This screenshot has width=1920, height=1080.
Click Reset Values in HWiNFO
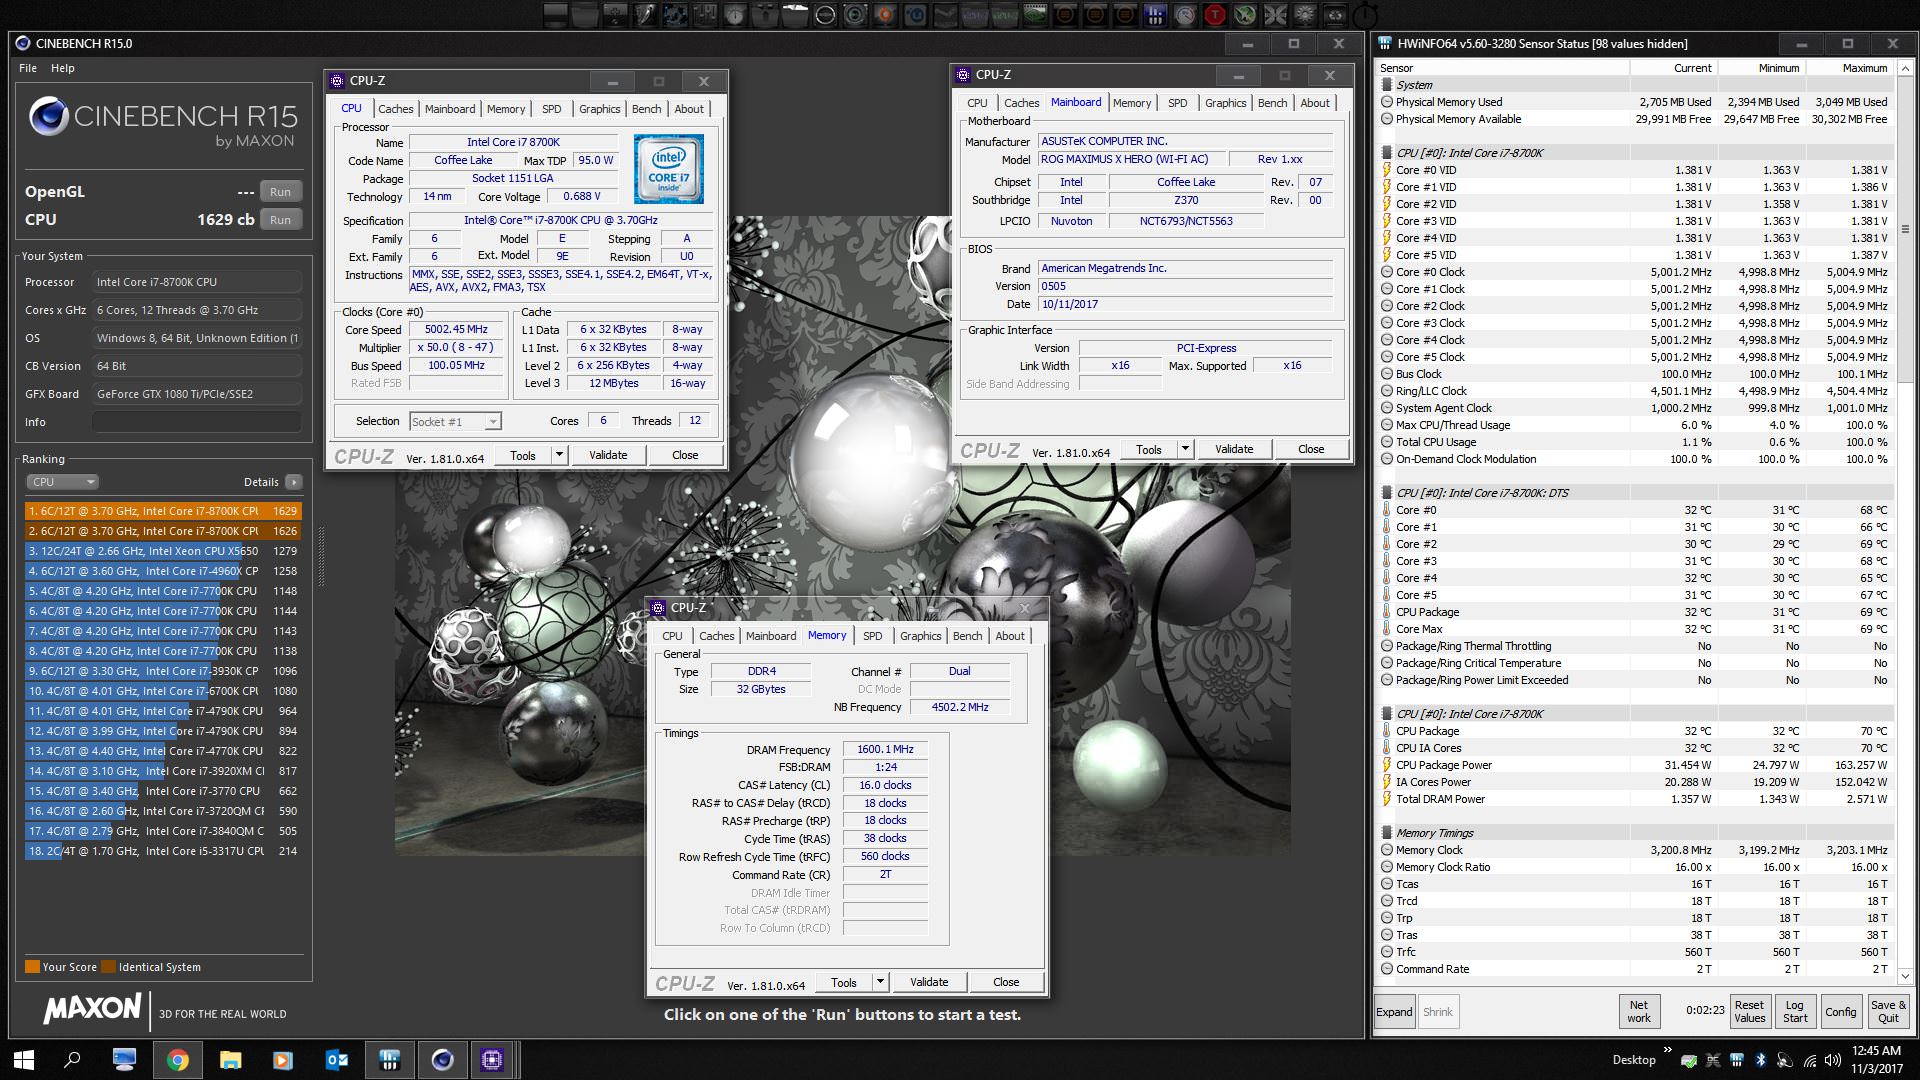tap(1749, 1012)
